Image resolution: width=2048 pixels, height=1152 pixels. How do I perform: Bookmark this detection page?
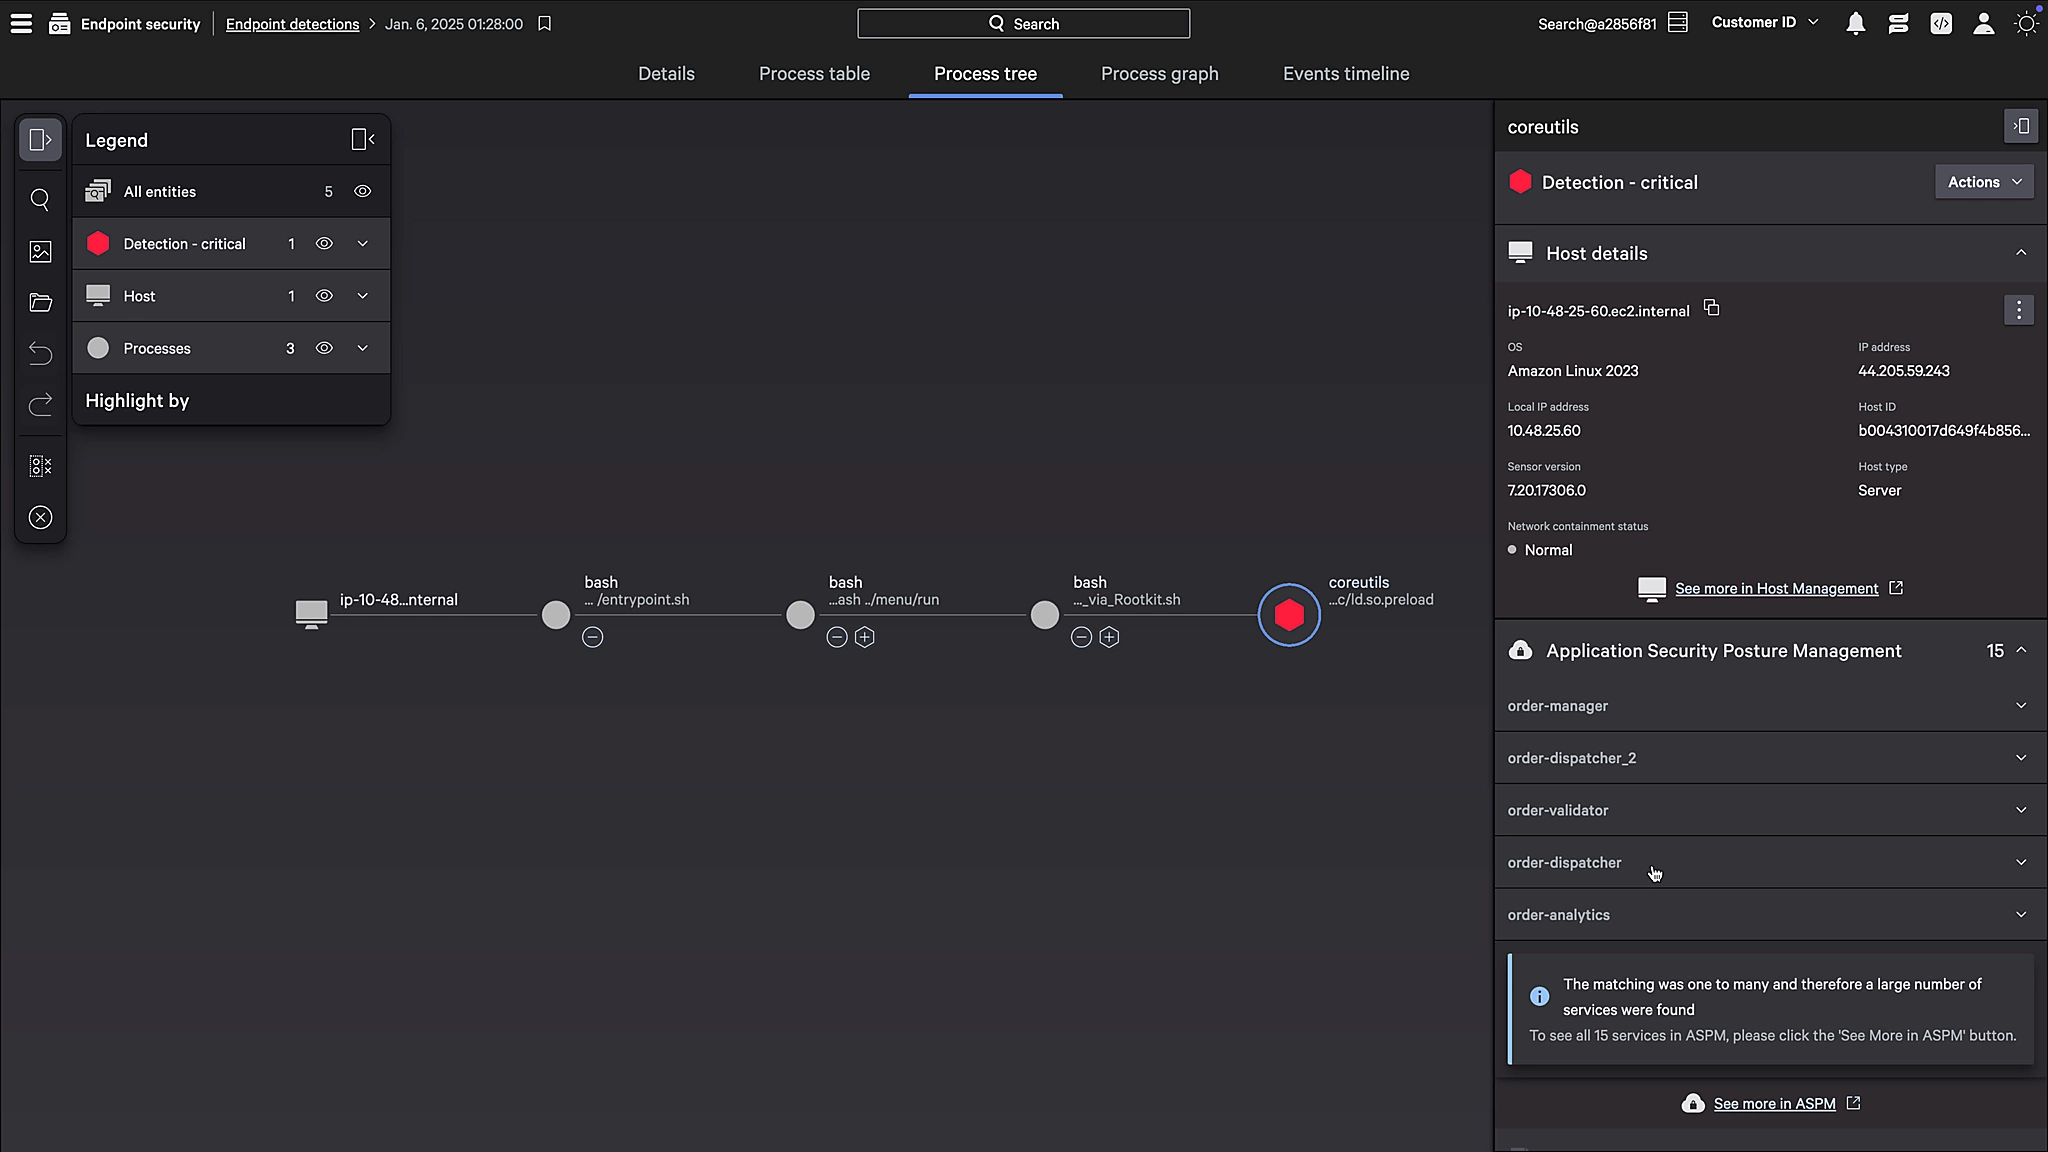[x=544, y=23]
